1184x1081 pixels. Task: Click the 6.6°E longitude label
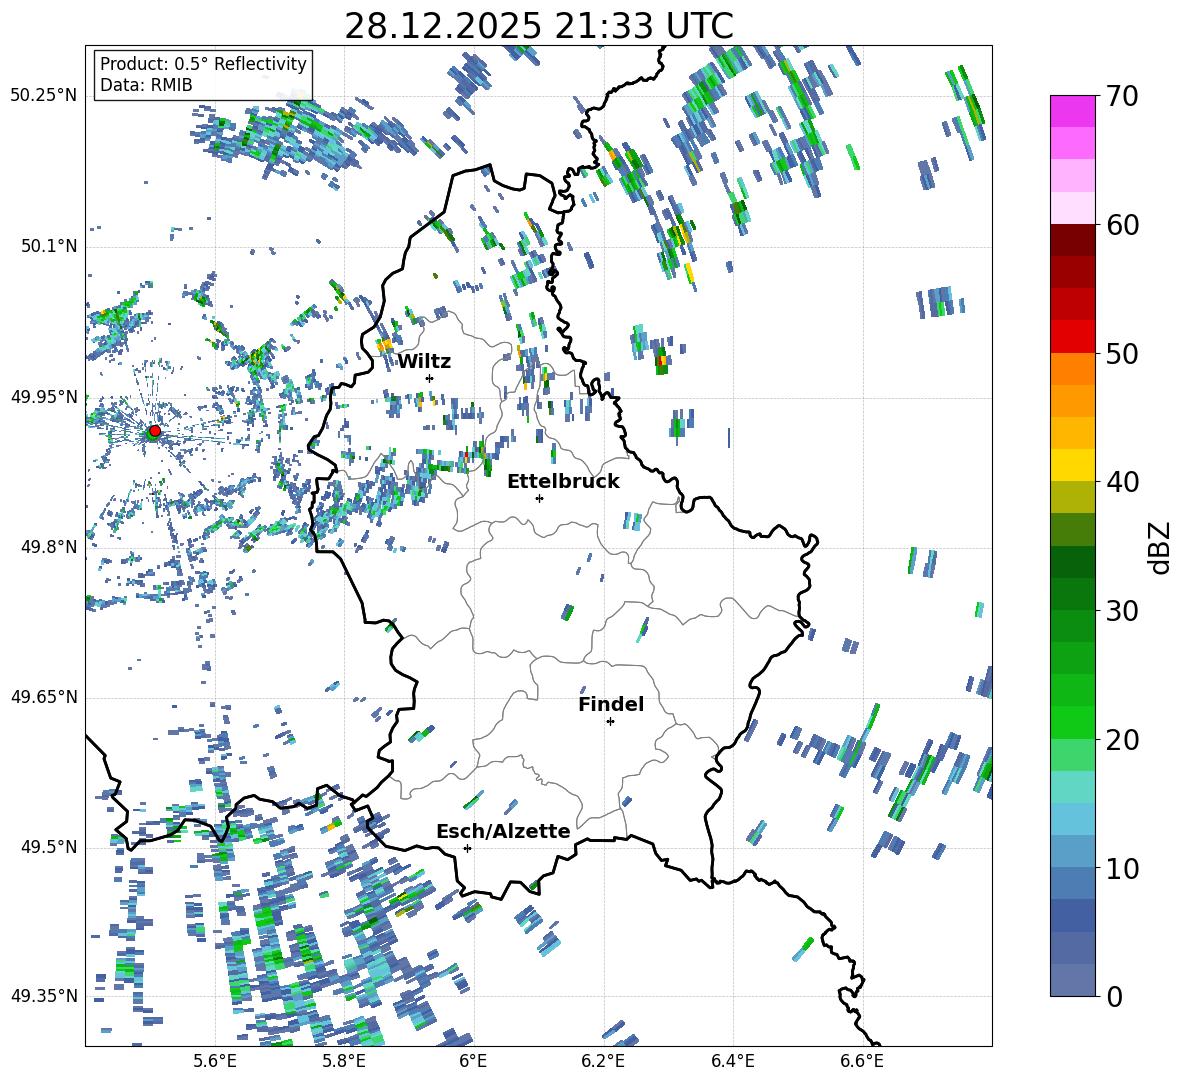click(x=862, y=1061)
